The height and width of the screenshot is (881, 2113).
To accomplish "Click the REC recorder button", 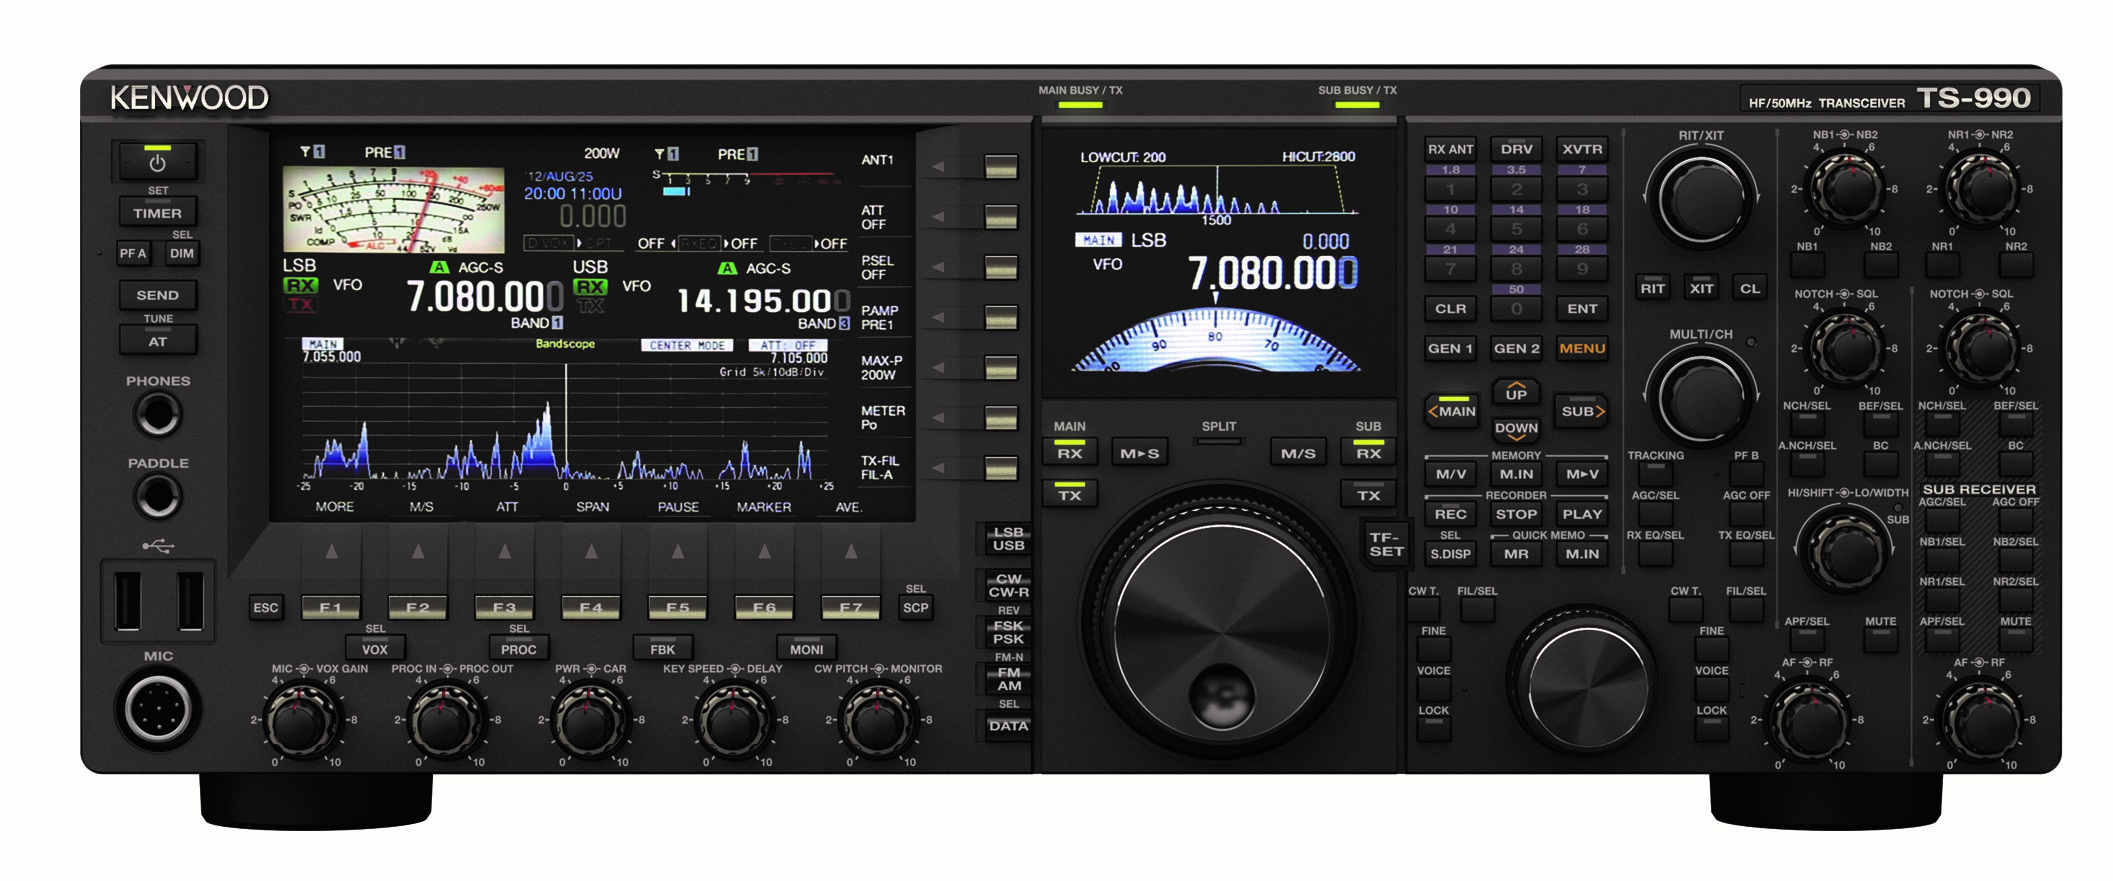I will [x=1451, y=514].
